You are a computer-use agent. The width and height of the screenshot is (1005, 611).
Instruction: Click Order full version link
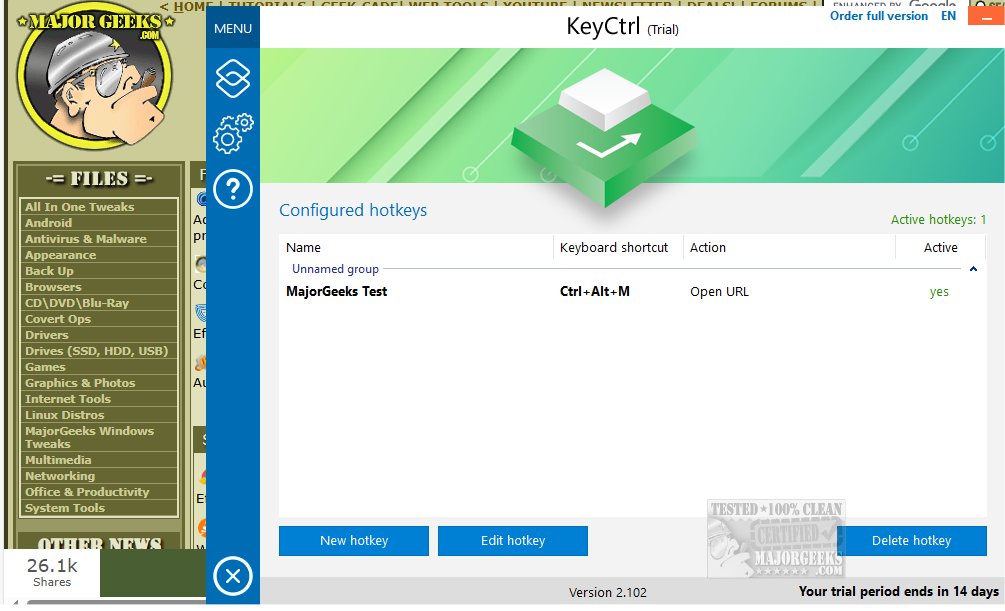click(x=878, y=16)
